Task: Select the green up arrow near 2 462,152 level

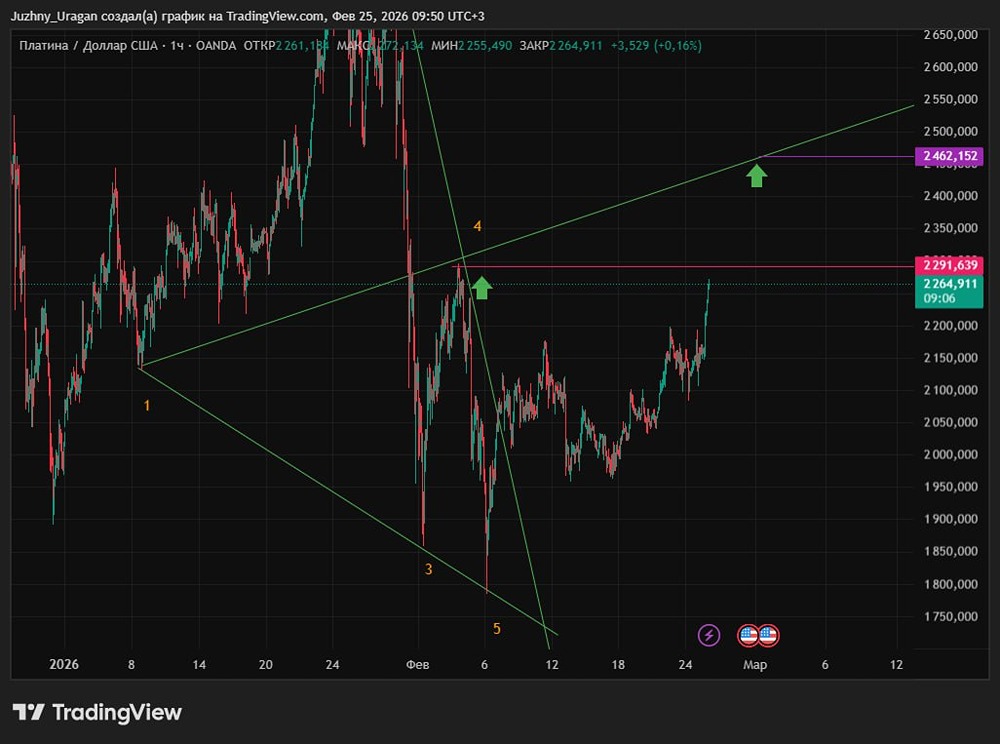Action: coord(756,175)
